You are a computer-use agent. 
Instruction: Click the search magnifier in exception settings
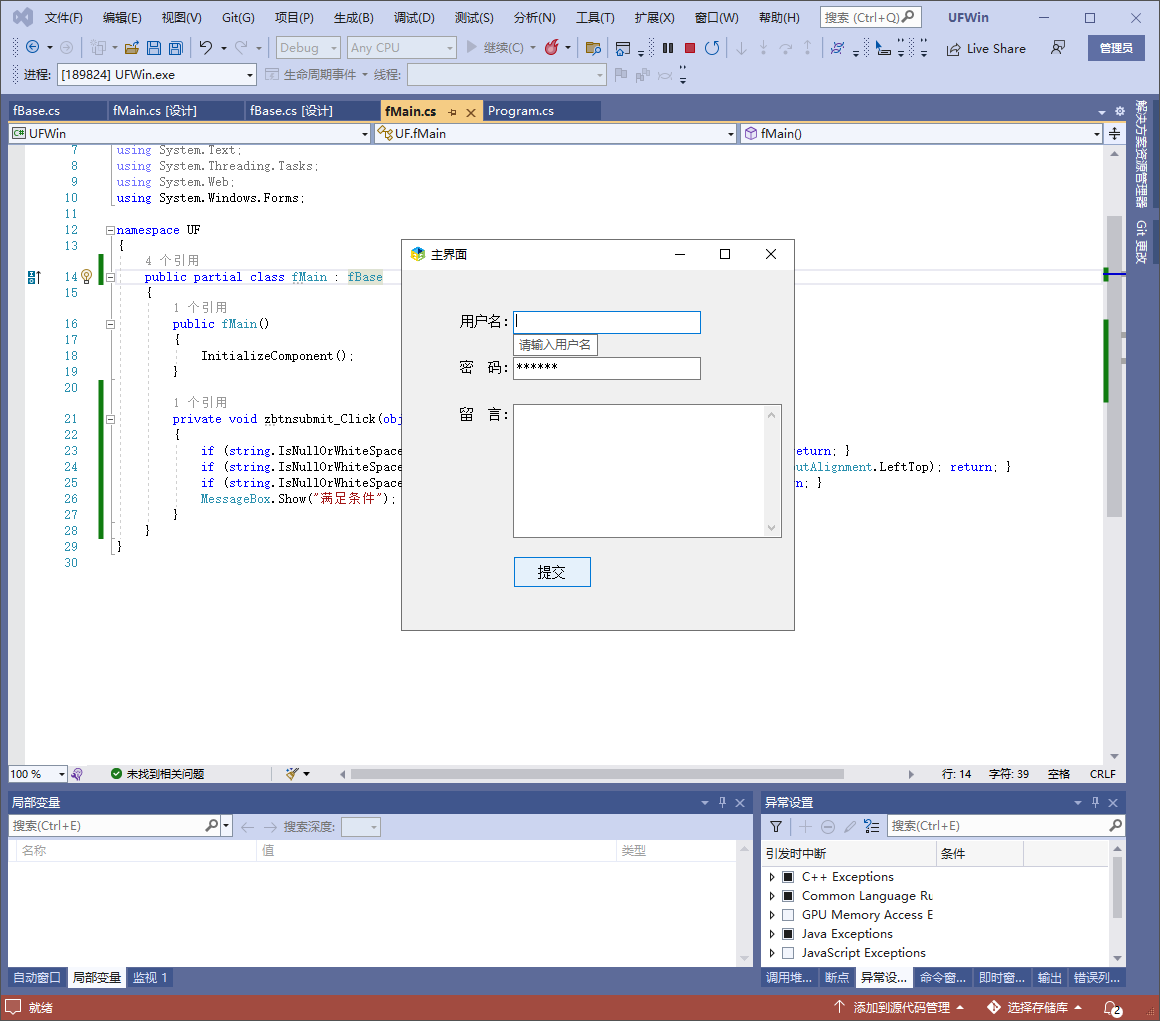(1116, 825)
